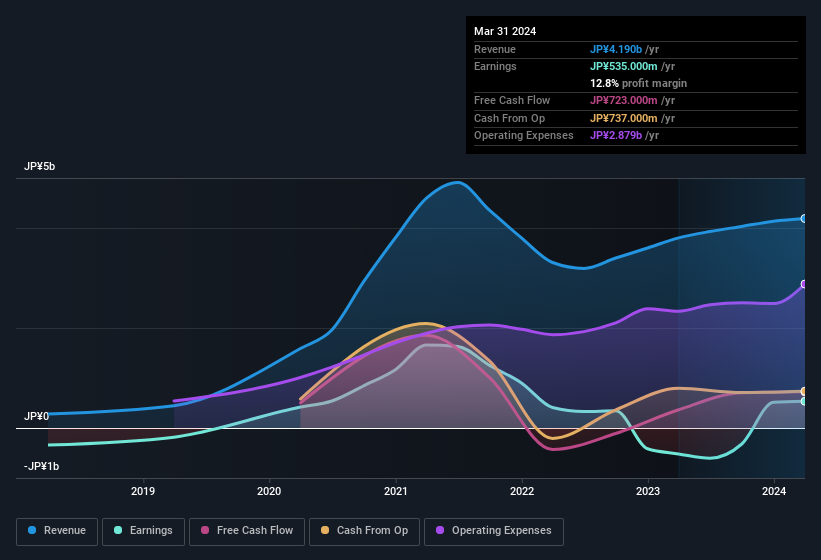Click the Free Cash Flow tooltip label
The width and height of the screenshot is (821, 560).
pyautogui.click(x=512, y=100)
